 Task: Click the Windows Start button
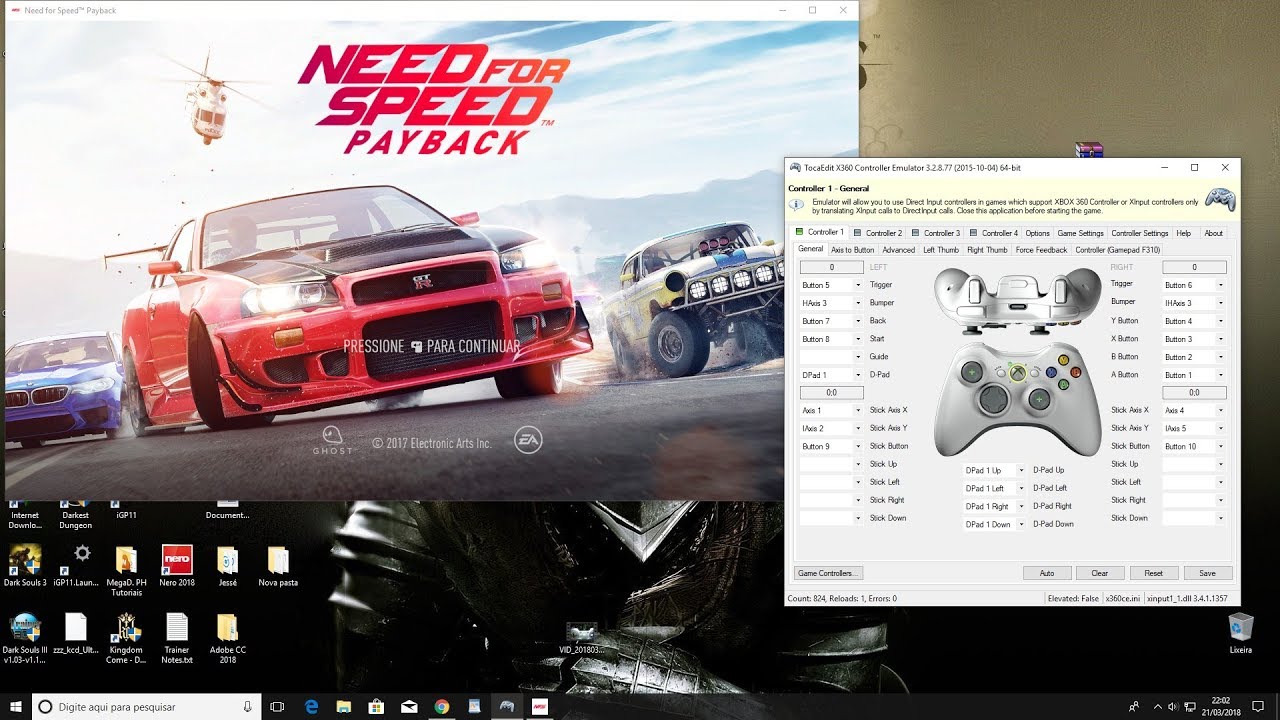(x=16, y=706)
